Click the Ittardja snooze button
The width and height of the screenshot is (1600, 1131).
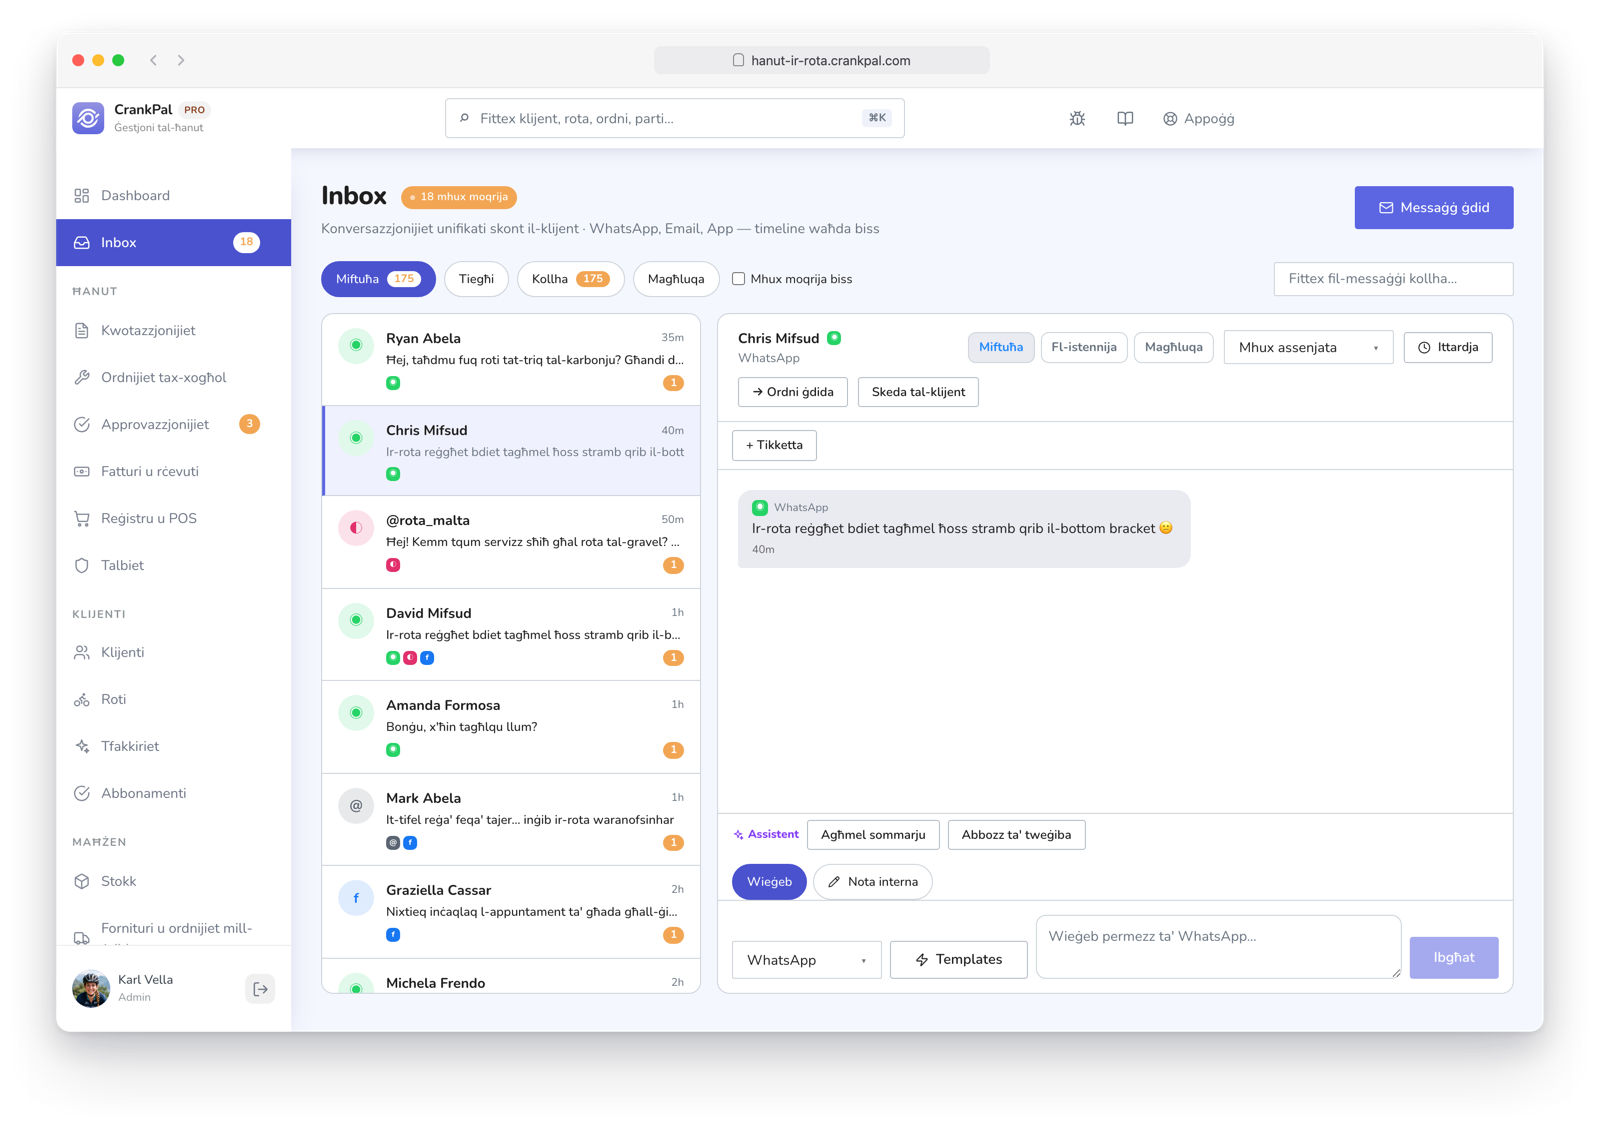pos(1447,347)
